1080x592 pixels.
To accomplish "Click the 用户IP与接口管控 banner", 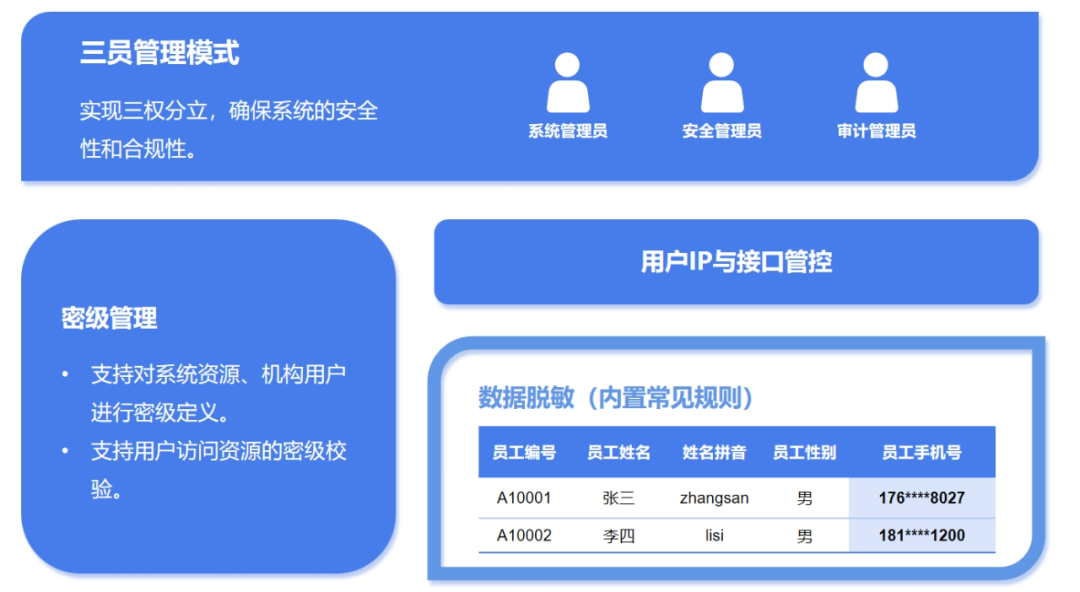I will 736,262.
